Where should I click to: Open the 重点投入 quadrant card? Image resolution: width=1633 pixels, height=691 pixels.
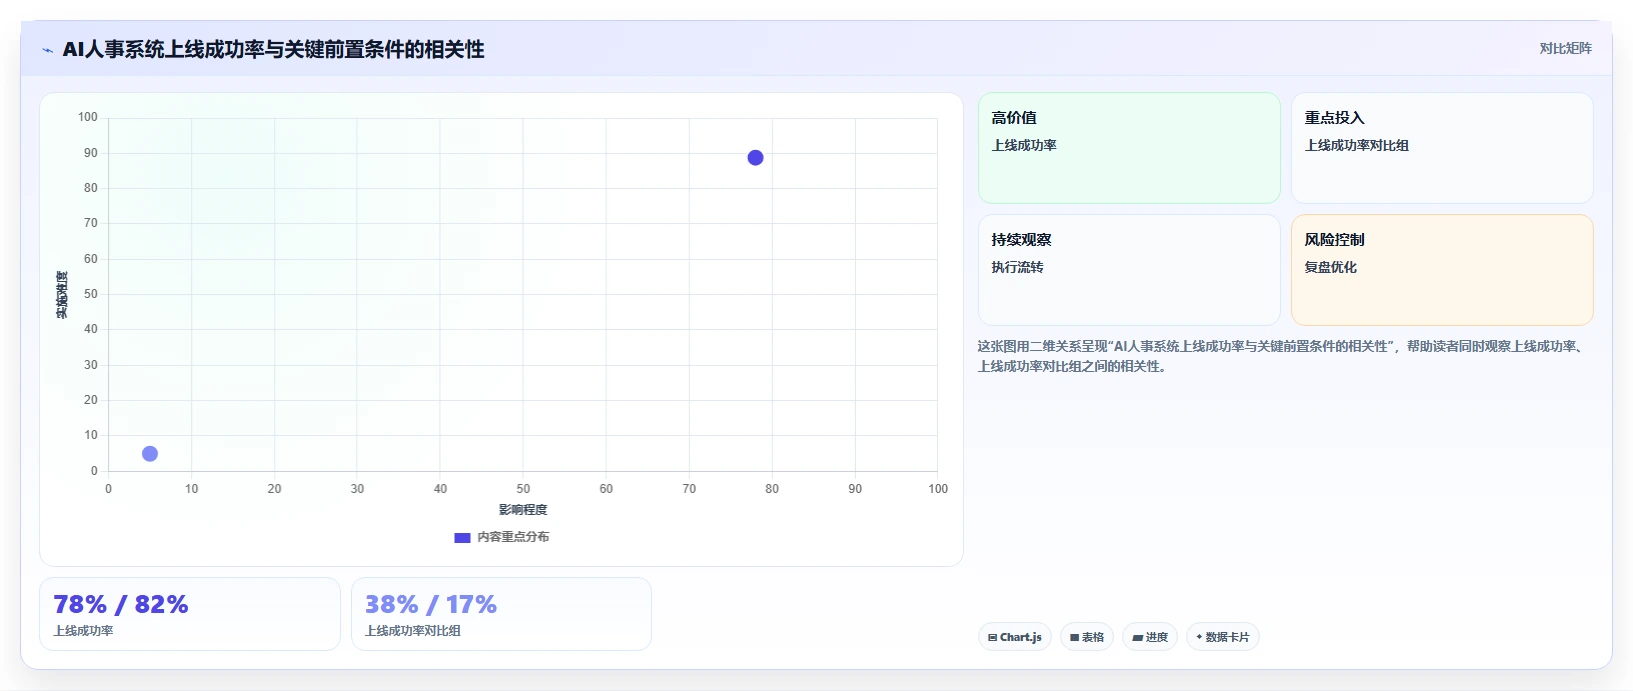pyautogui.click(x=1442, y=148)
